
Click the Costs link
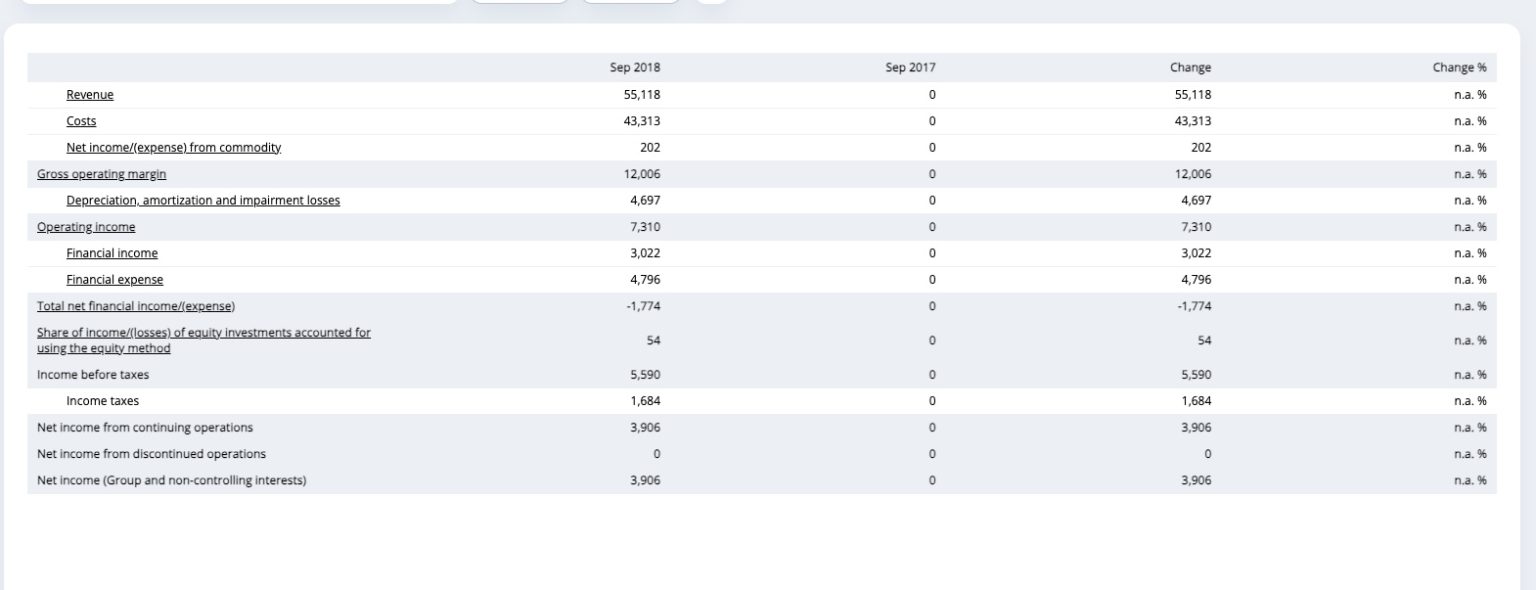click(81, 121)
